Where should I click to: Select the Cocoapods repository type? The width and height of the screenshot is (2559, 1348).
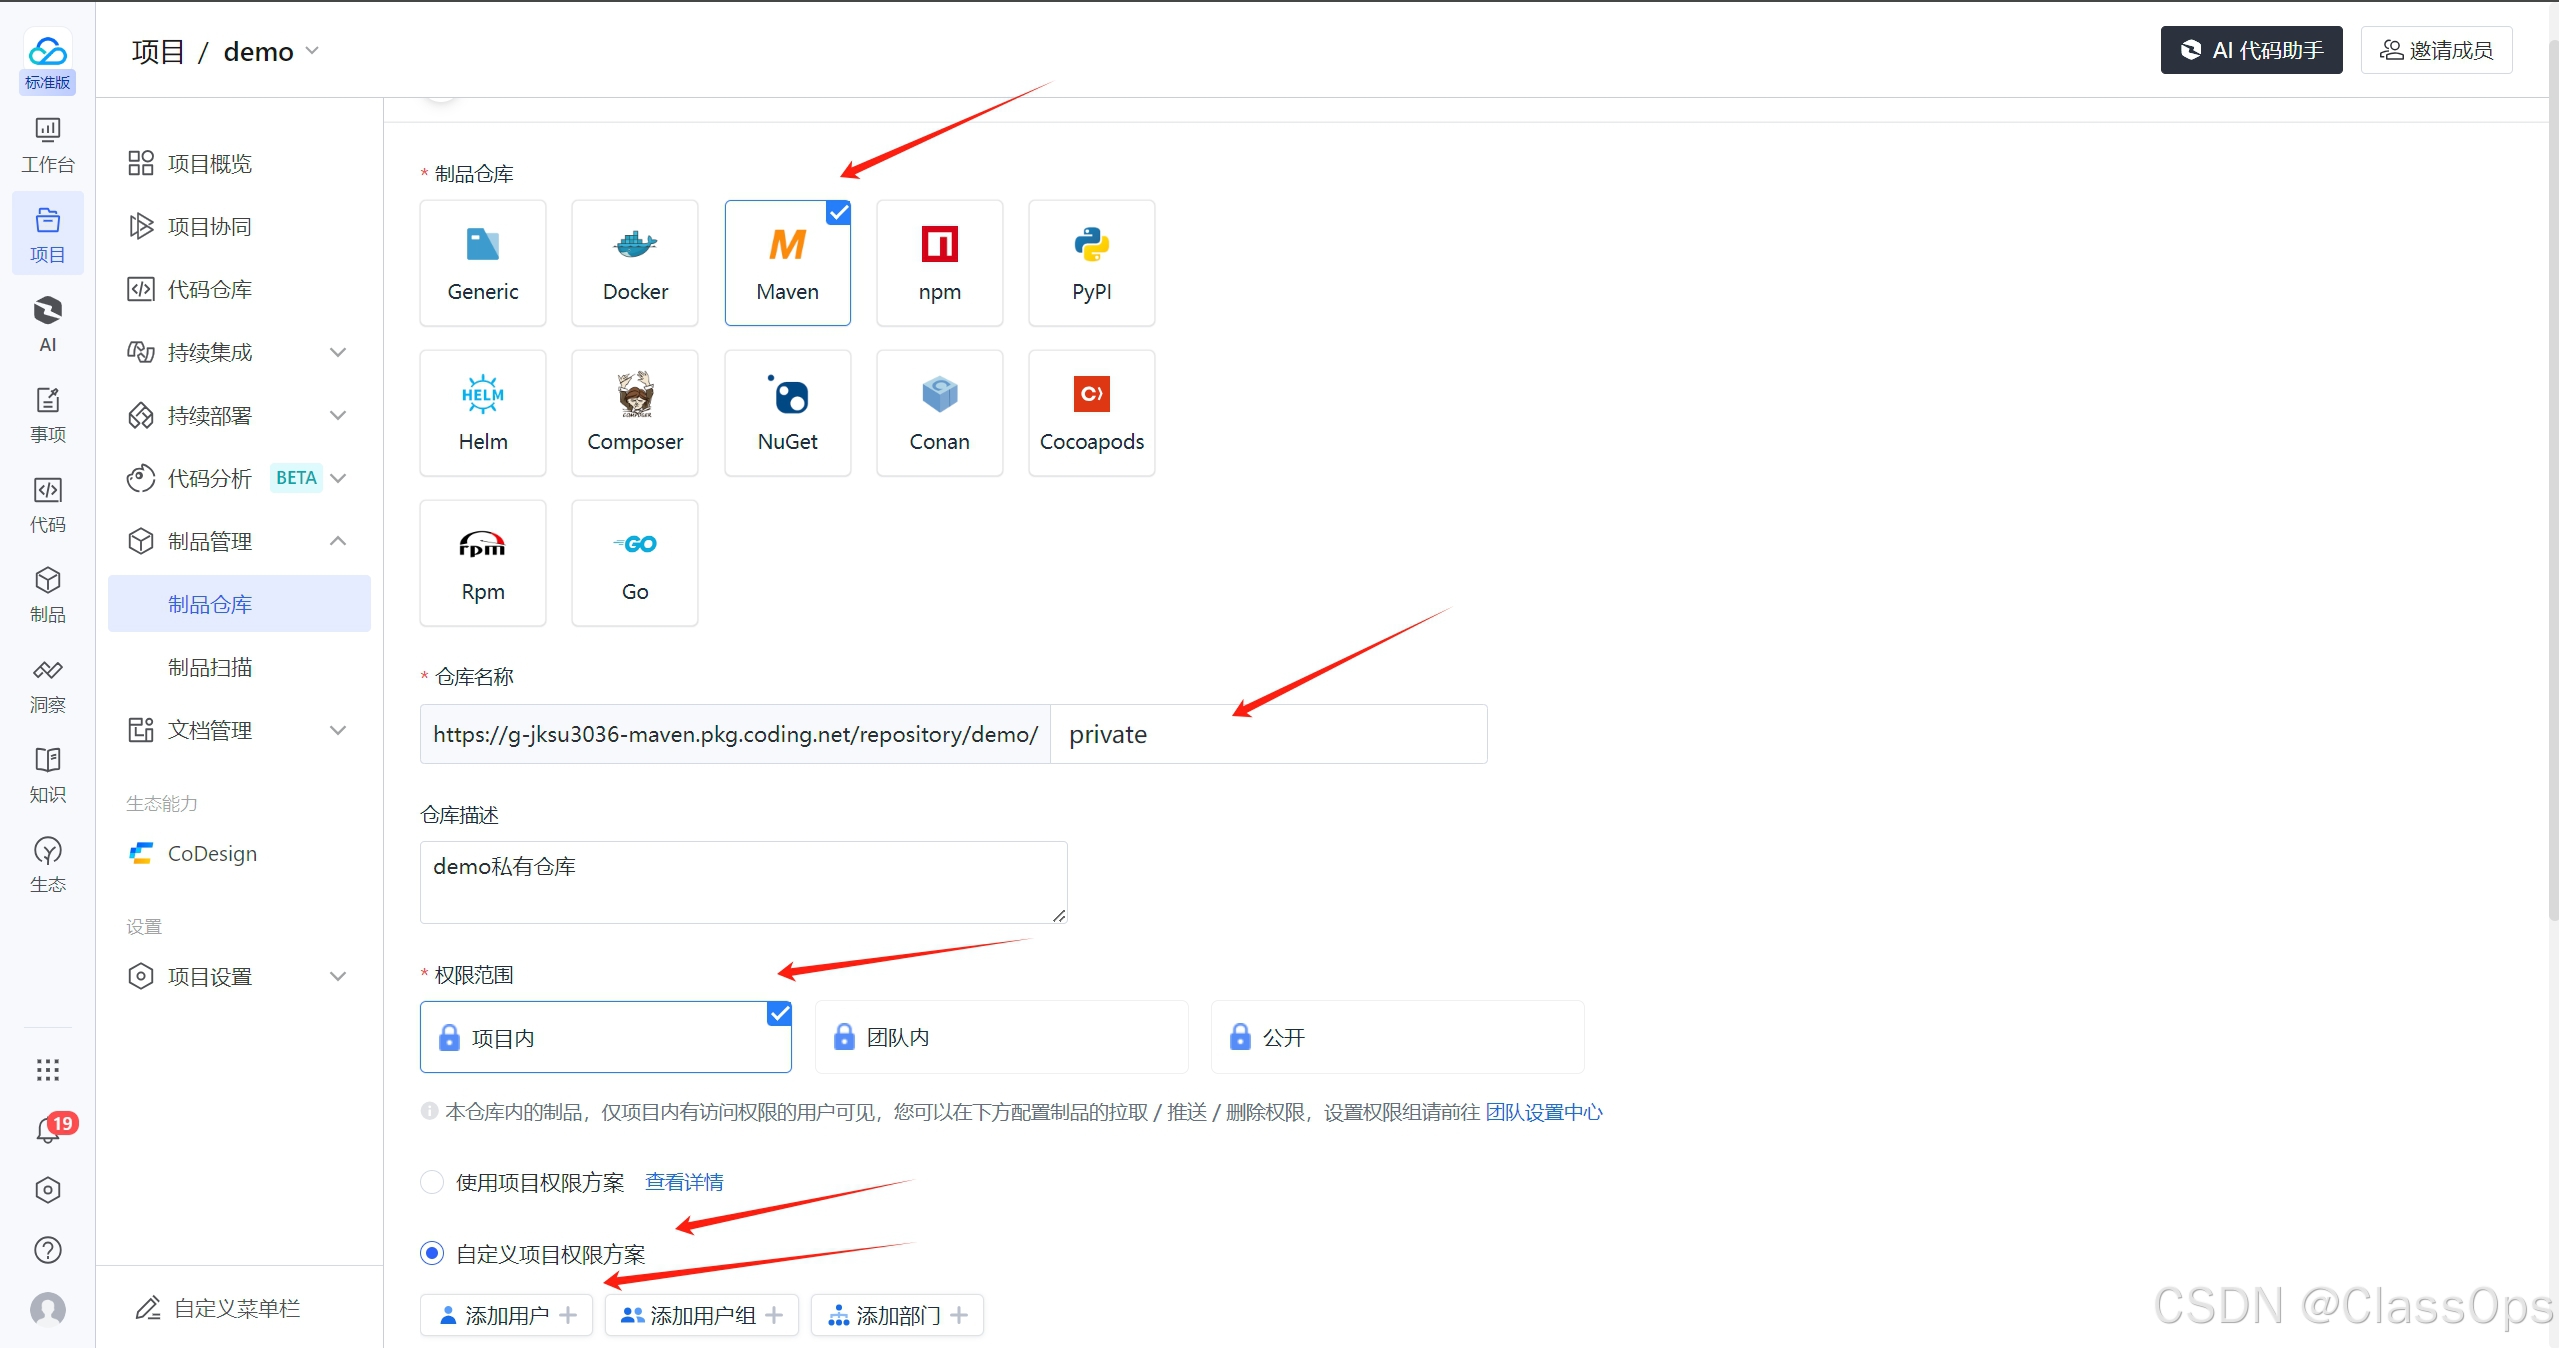[x=1091, y=412]
